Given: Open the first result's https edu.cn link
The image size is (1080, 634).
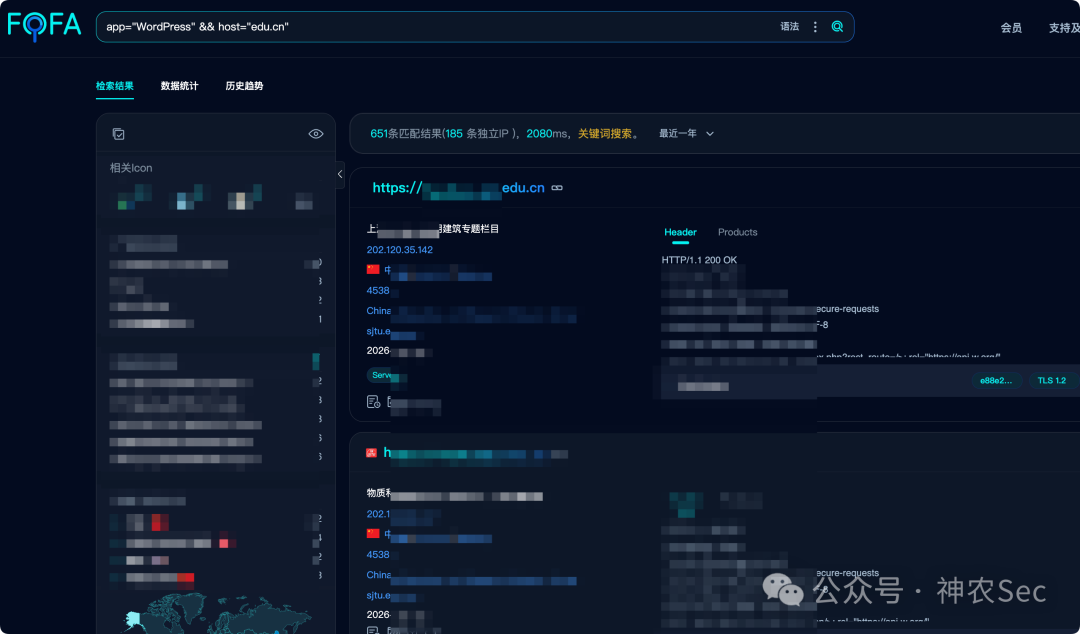Looking at the screenshot, I should coord(458,187).
